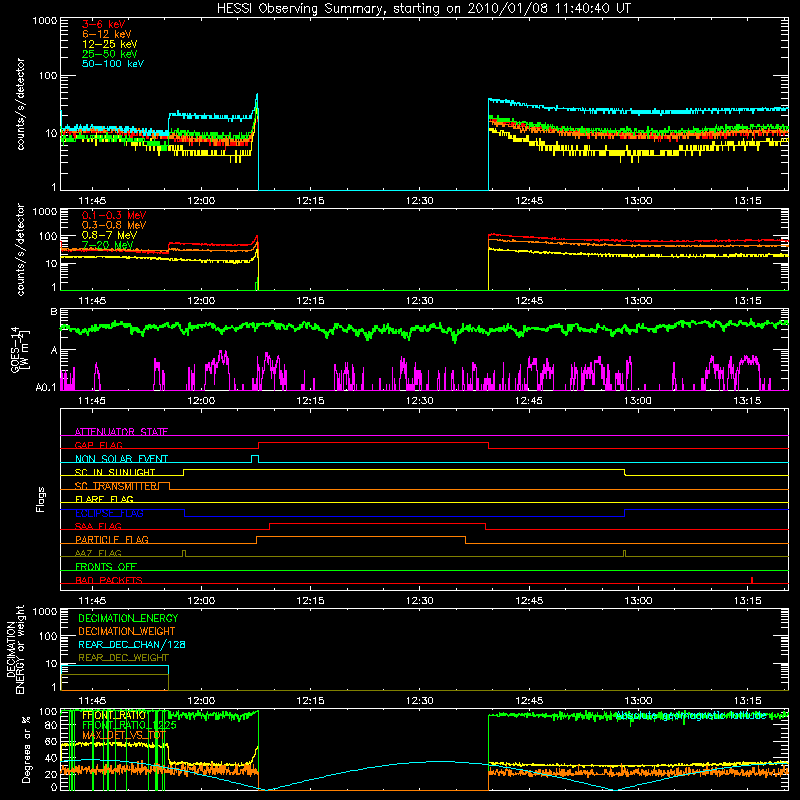800x800 pixels.
Task: Click the FRONTS_OFF flag label
Action: (x=106, y=566)
